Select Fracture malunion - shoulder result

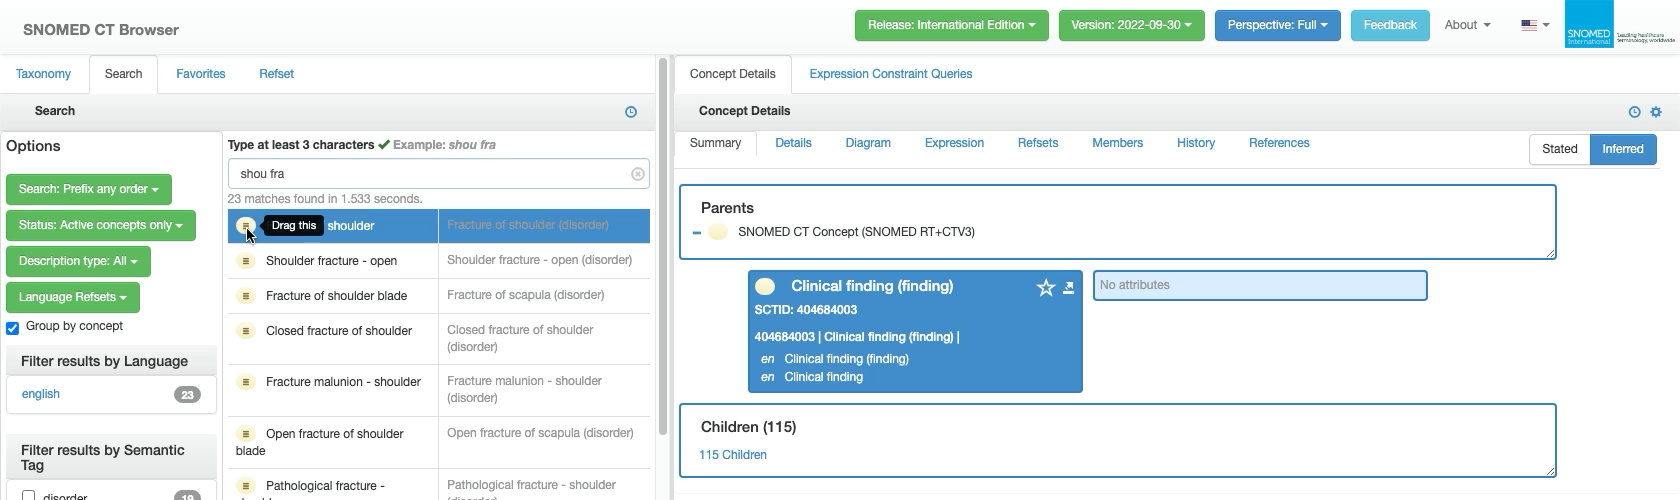[x=343, y=382]
